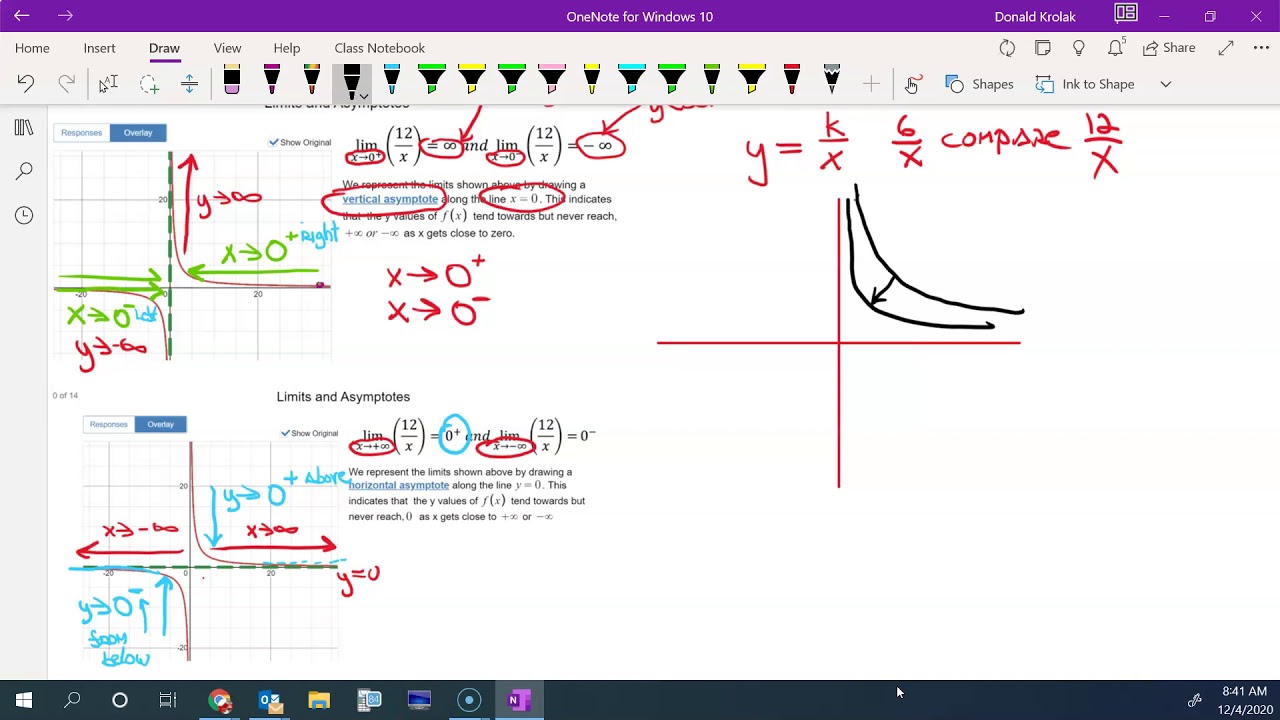Select the gray pencil tool
Image resolution: width=1280 pixels, height=720 pixels.
point(832,80)
